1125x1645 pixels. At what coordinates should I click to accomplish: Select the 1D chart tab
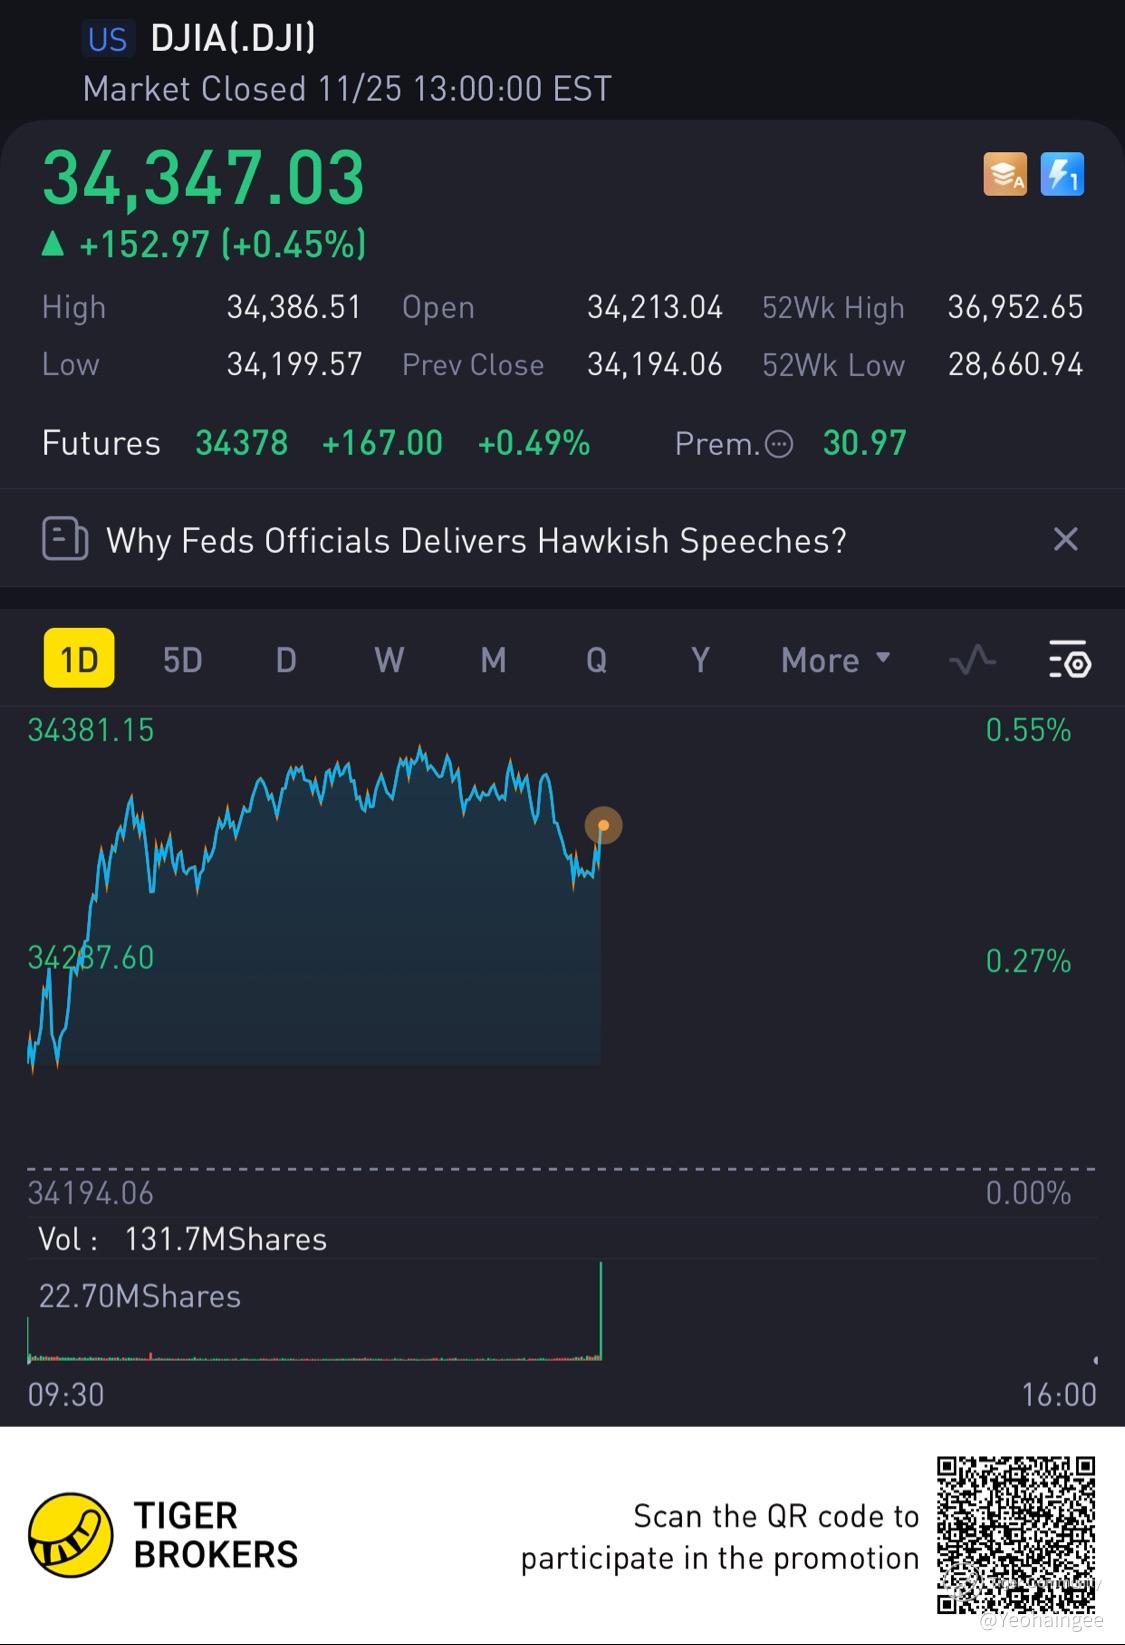(x=79, y=659)
